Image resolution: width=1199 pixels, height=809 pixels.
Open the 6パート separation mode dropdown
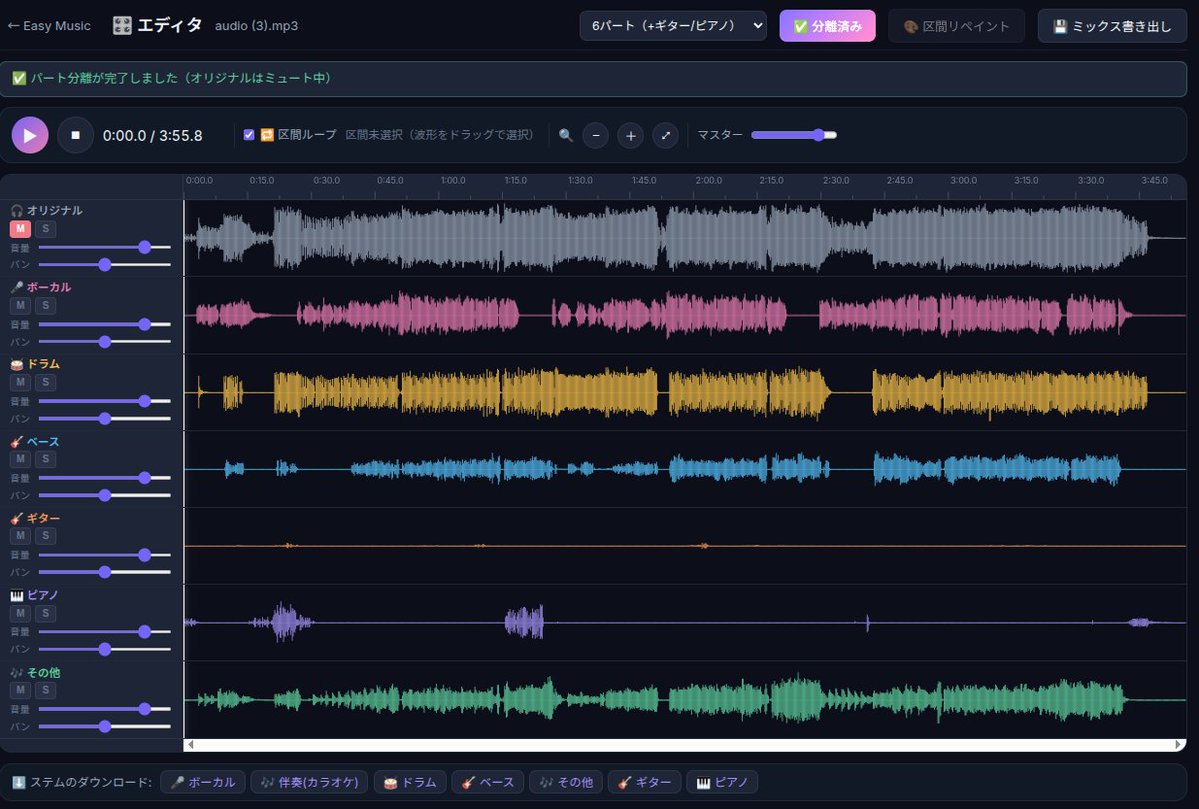coord(673,25)
